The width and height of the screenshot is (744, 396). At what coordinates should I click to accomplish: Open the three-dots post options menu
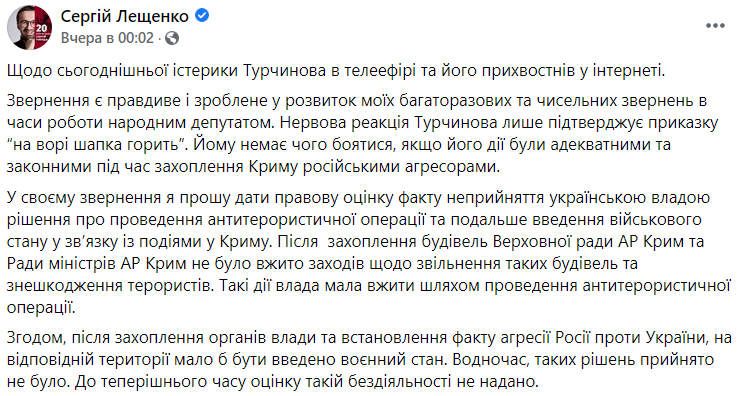715,26
